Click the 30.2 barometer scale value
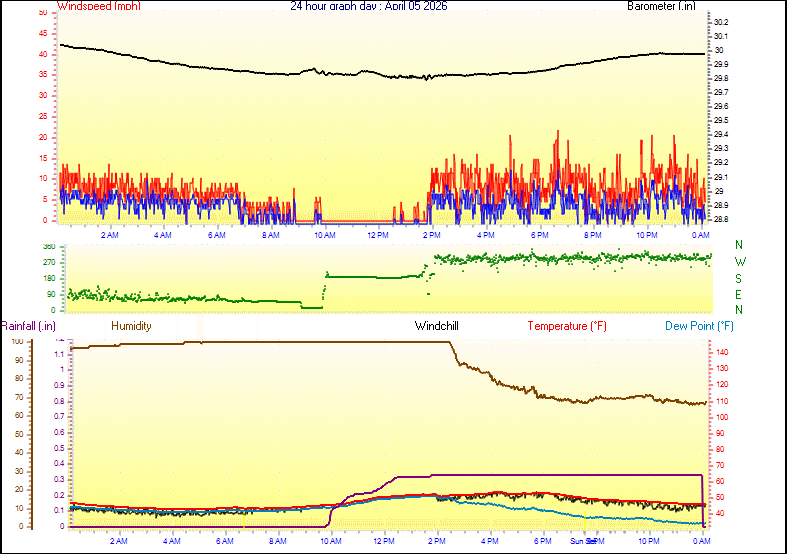The image size is (798, 554). tap(720, 22)
